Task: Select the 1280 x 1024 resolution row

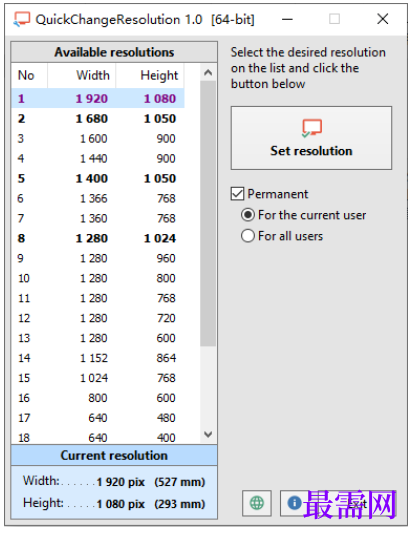Action: [x=98, y=238]
